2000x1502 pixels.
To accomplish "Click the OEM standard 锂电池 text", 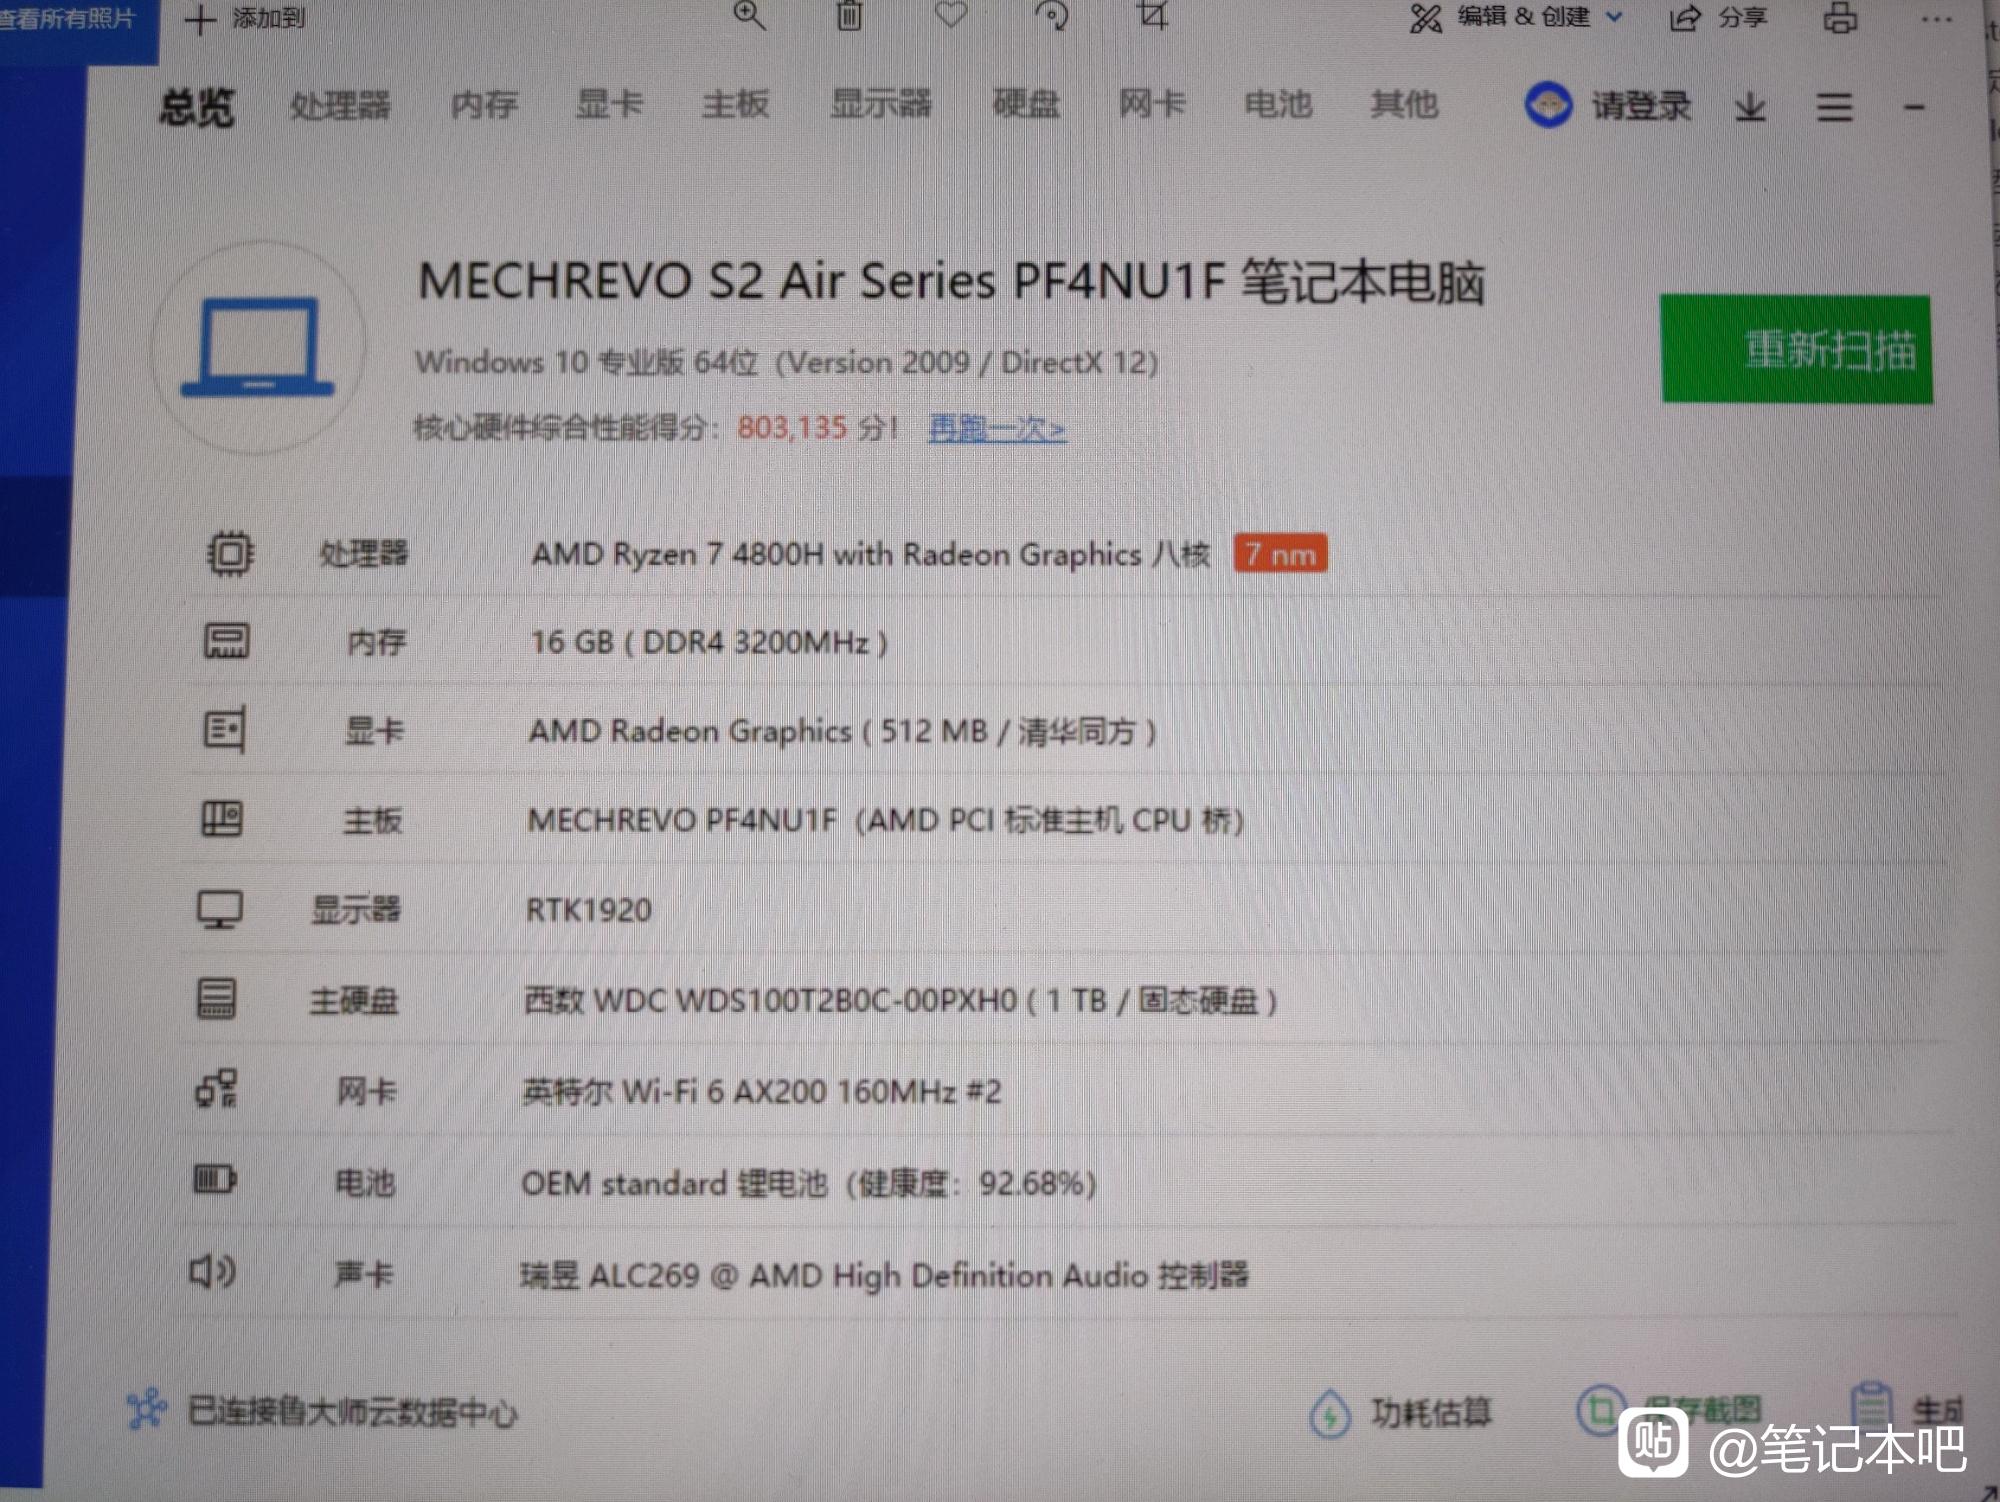I will [808, 1183].
